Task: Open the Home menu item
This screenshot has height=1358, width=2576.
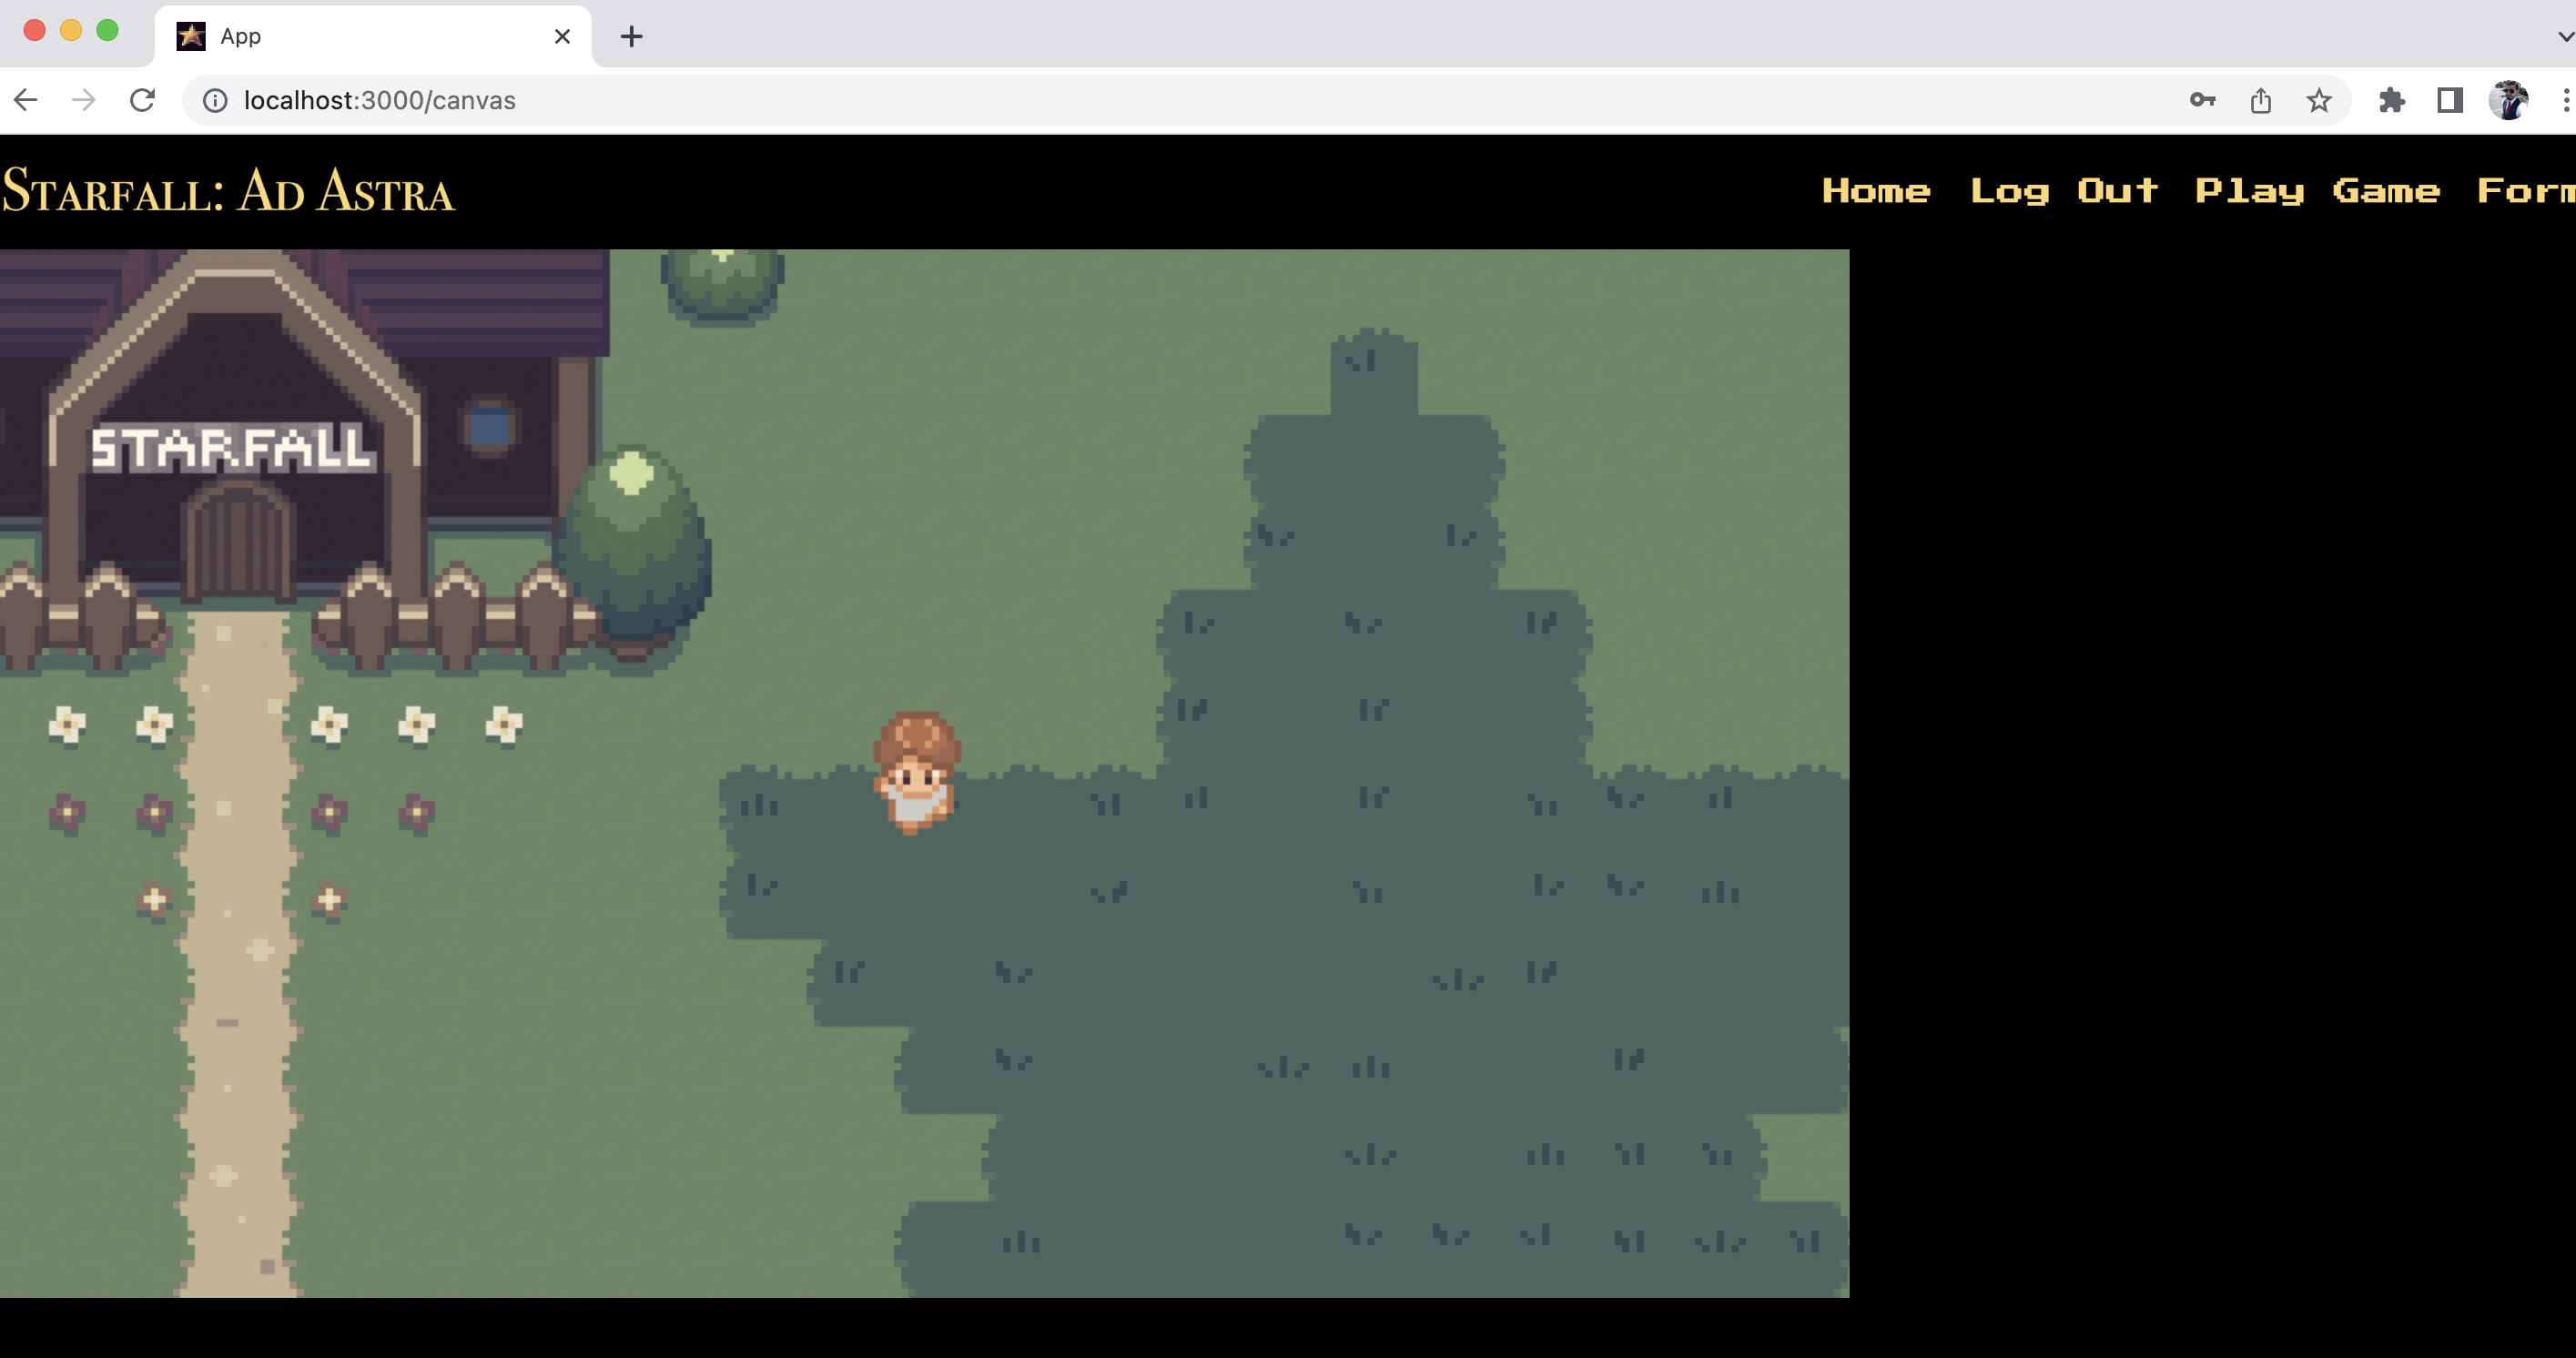Action: (1877, 190)
